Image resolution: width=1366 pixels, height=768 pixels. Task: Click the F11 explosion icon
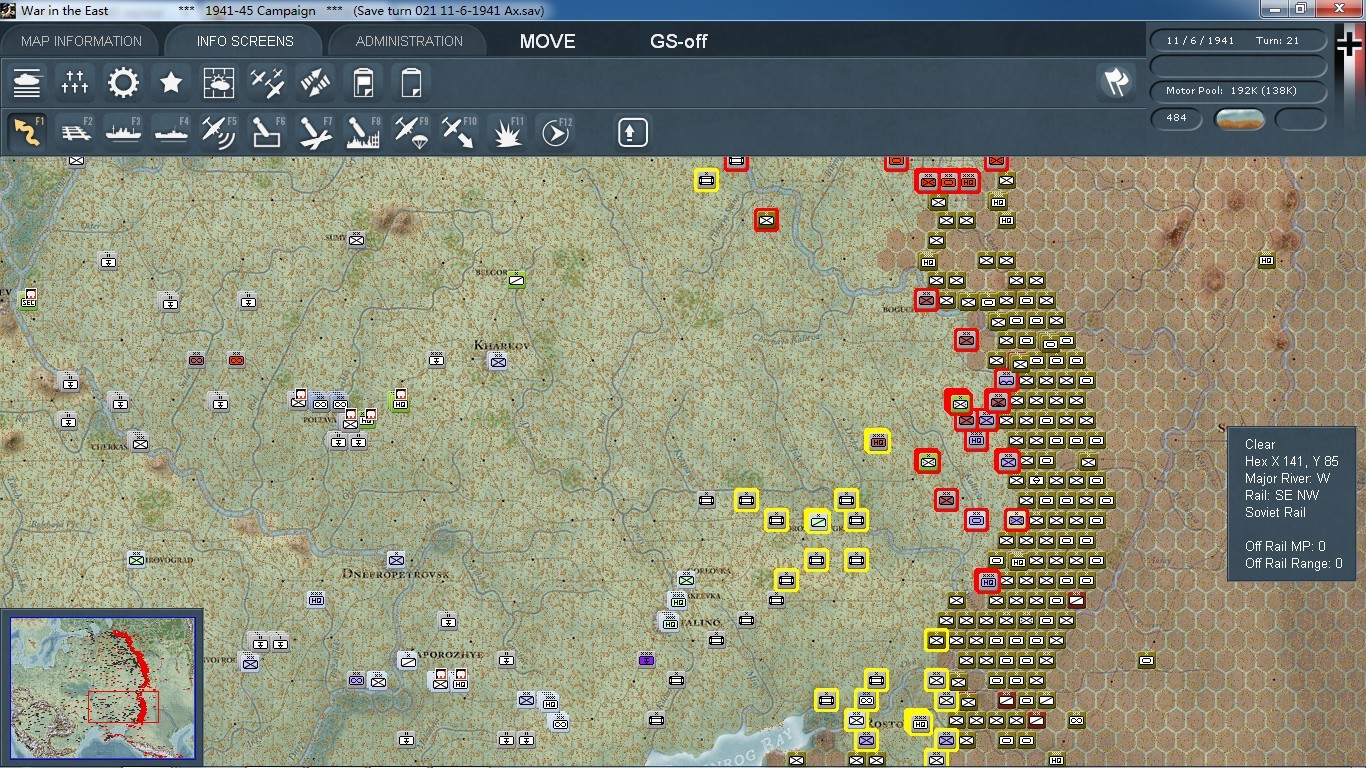[x=508, y=132]
